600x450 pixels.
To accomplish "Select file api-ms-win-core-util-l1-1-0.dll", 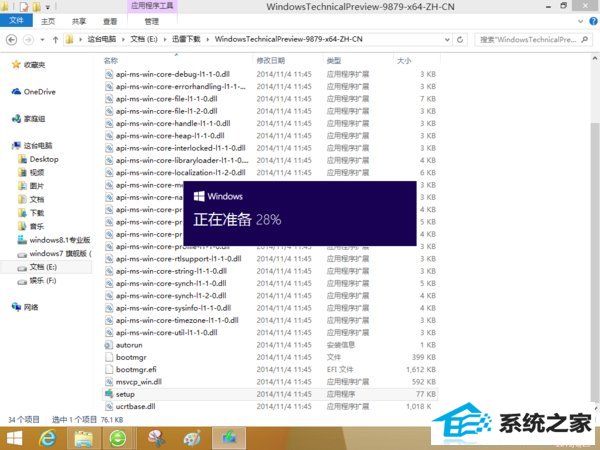I will coord(166,333).
